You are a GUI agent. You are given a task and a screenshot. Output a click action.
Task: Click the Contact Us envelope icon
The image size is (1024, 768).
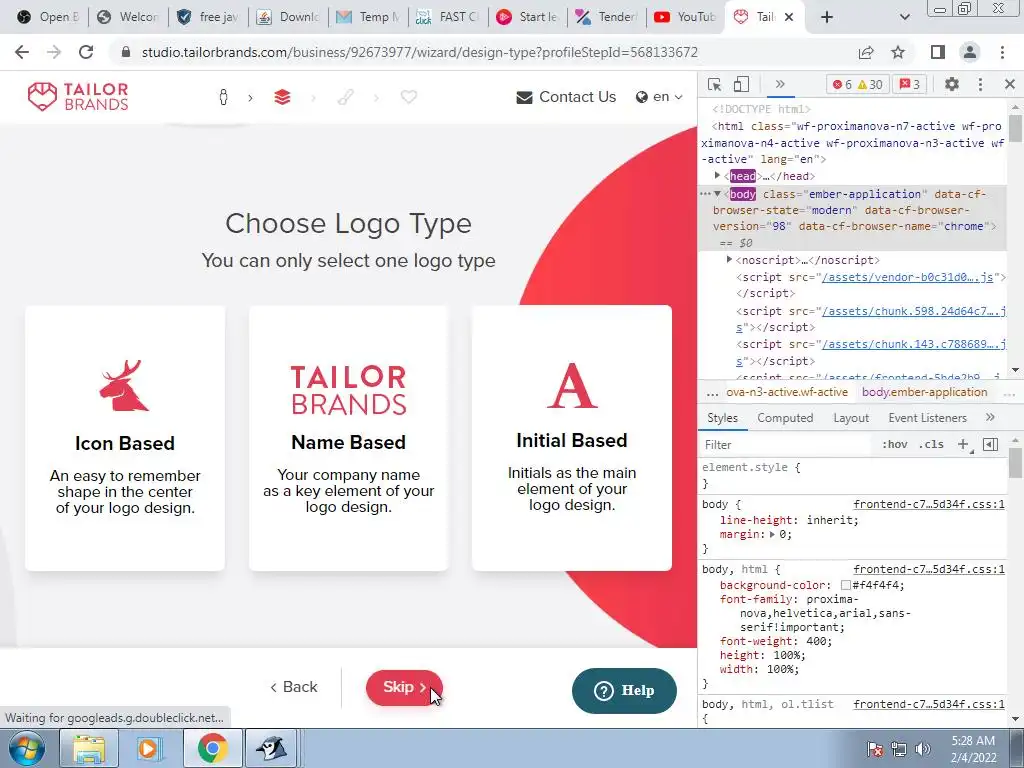click(x=524, y=97)
